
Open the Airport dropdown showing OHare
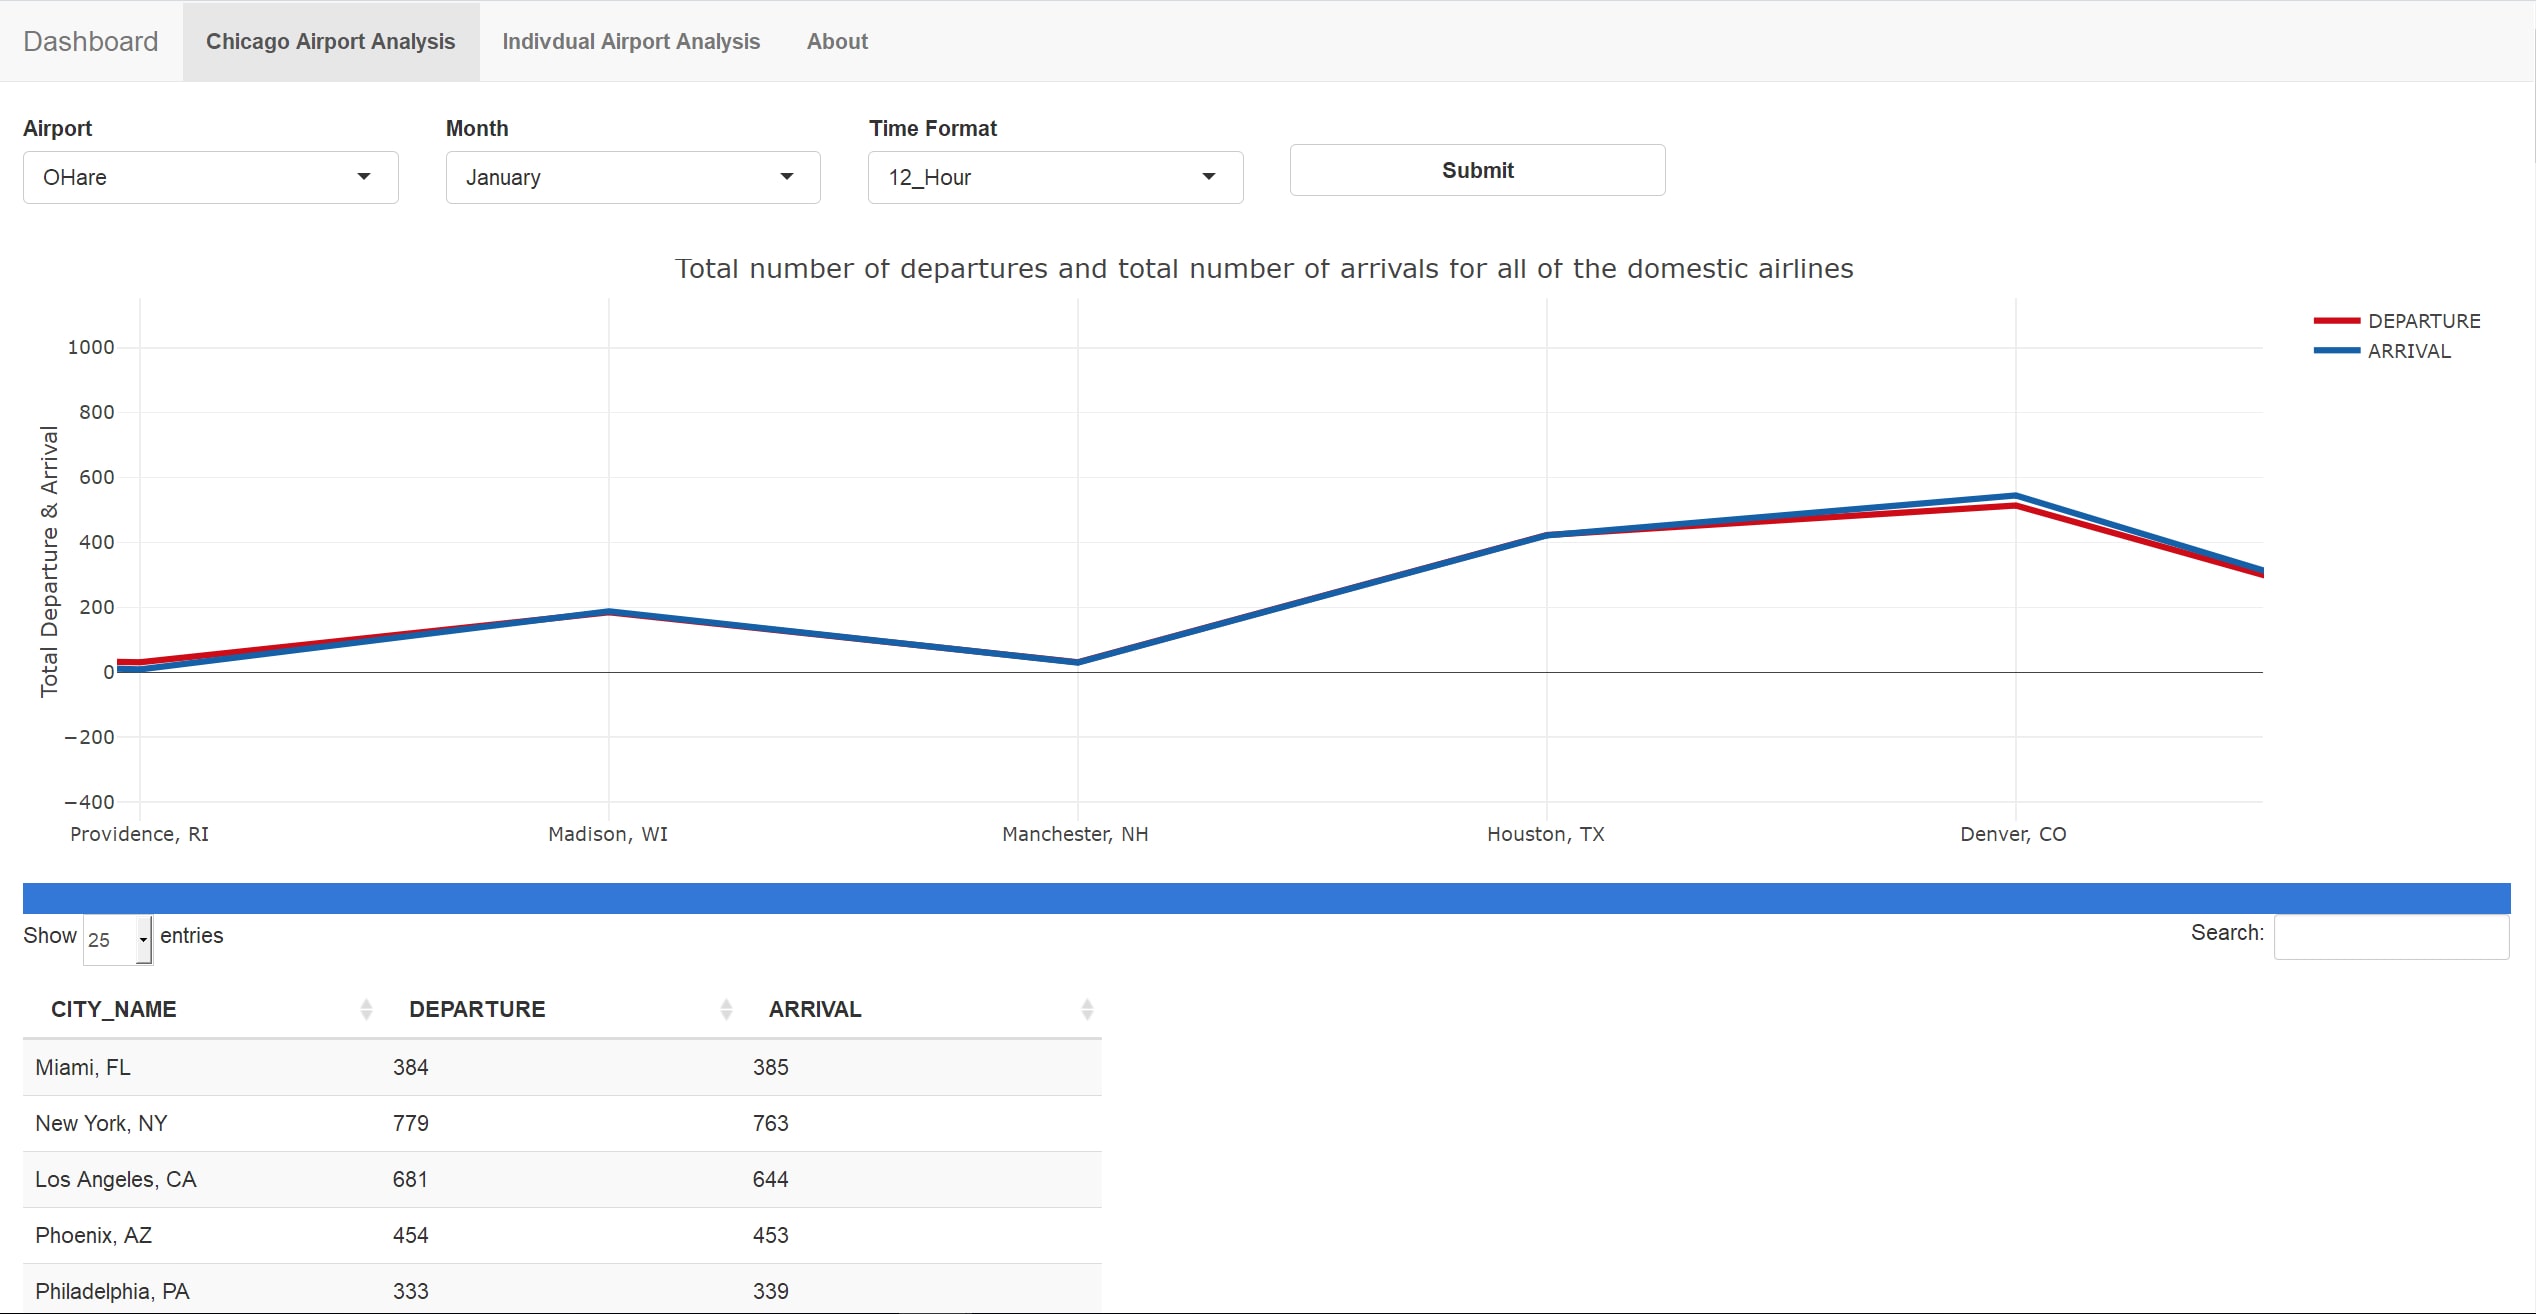(x=211, y=177)
